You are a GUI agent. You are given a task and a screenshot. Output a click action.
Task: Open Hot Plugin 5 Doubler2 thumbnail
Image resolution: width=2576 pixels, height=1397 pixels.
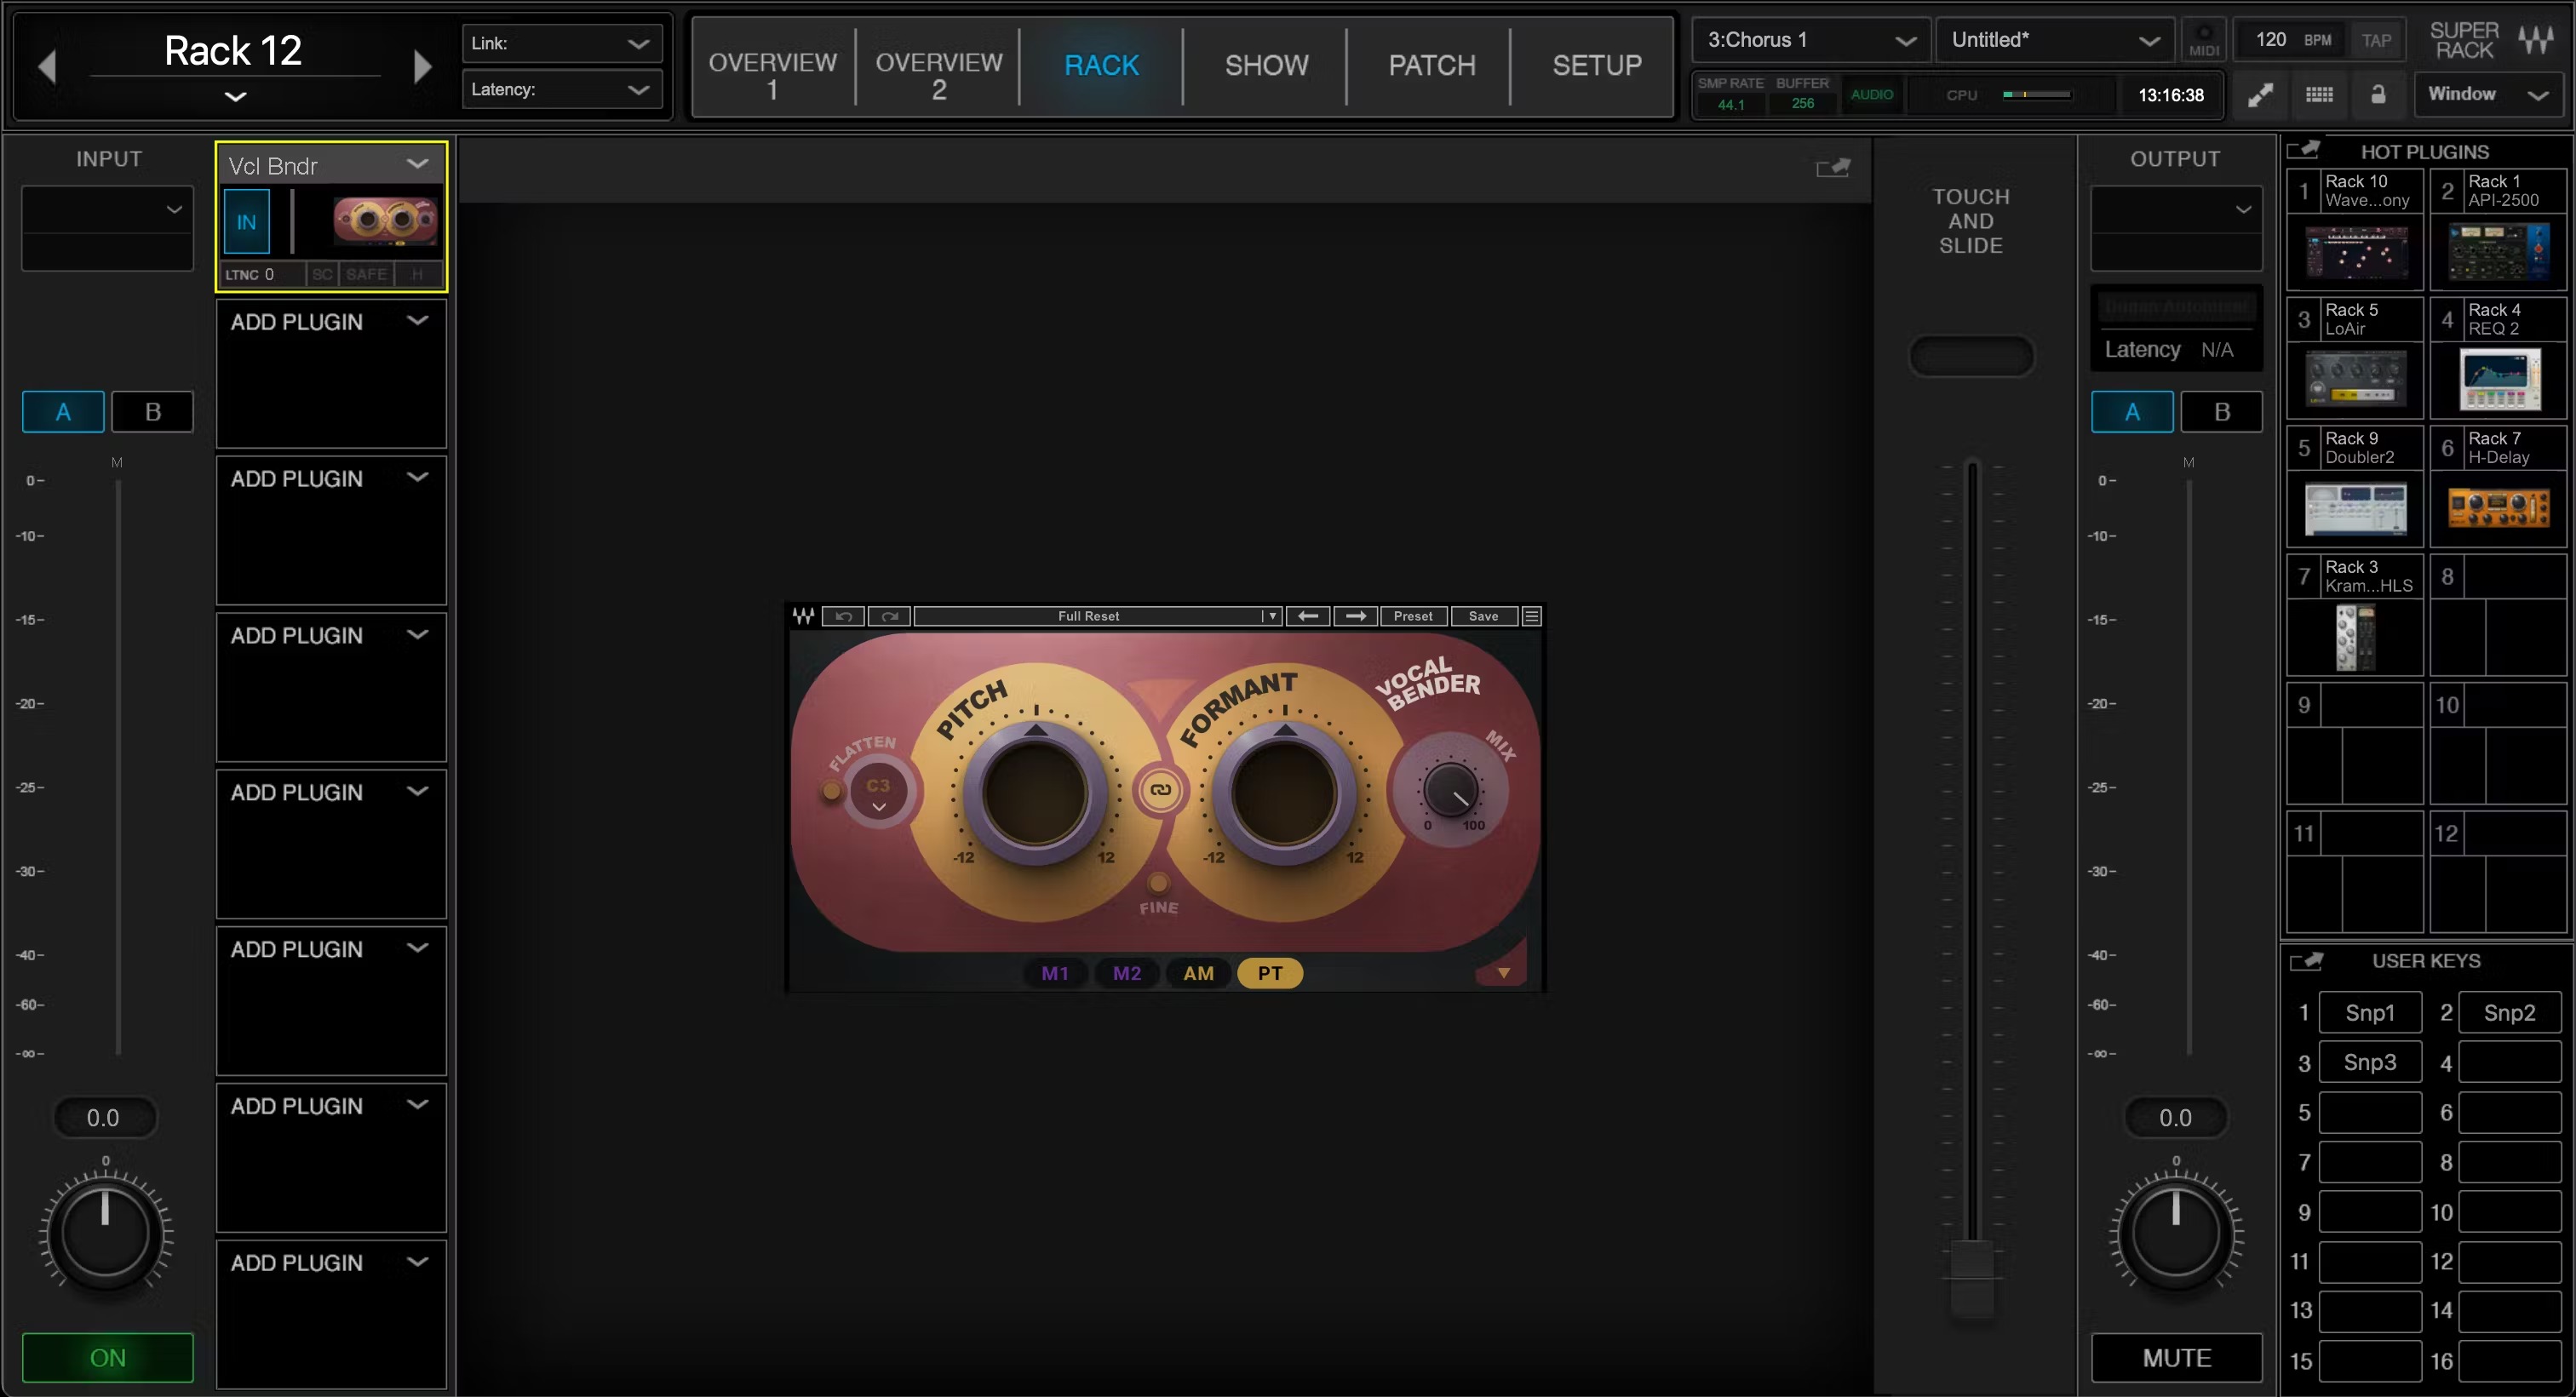pos(2356,509)
